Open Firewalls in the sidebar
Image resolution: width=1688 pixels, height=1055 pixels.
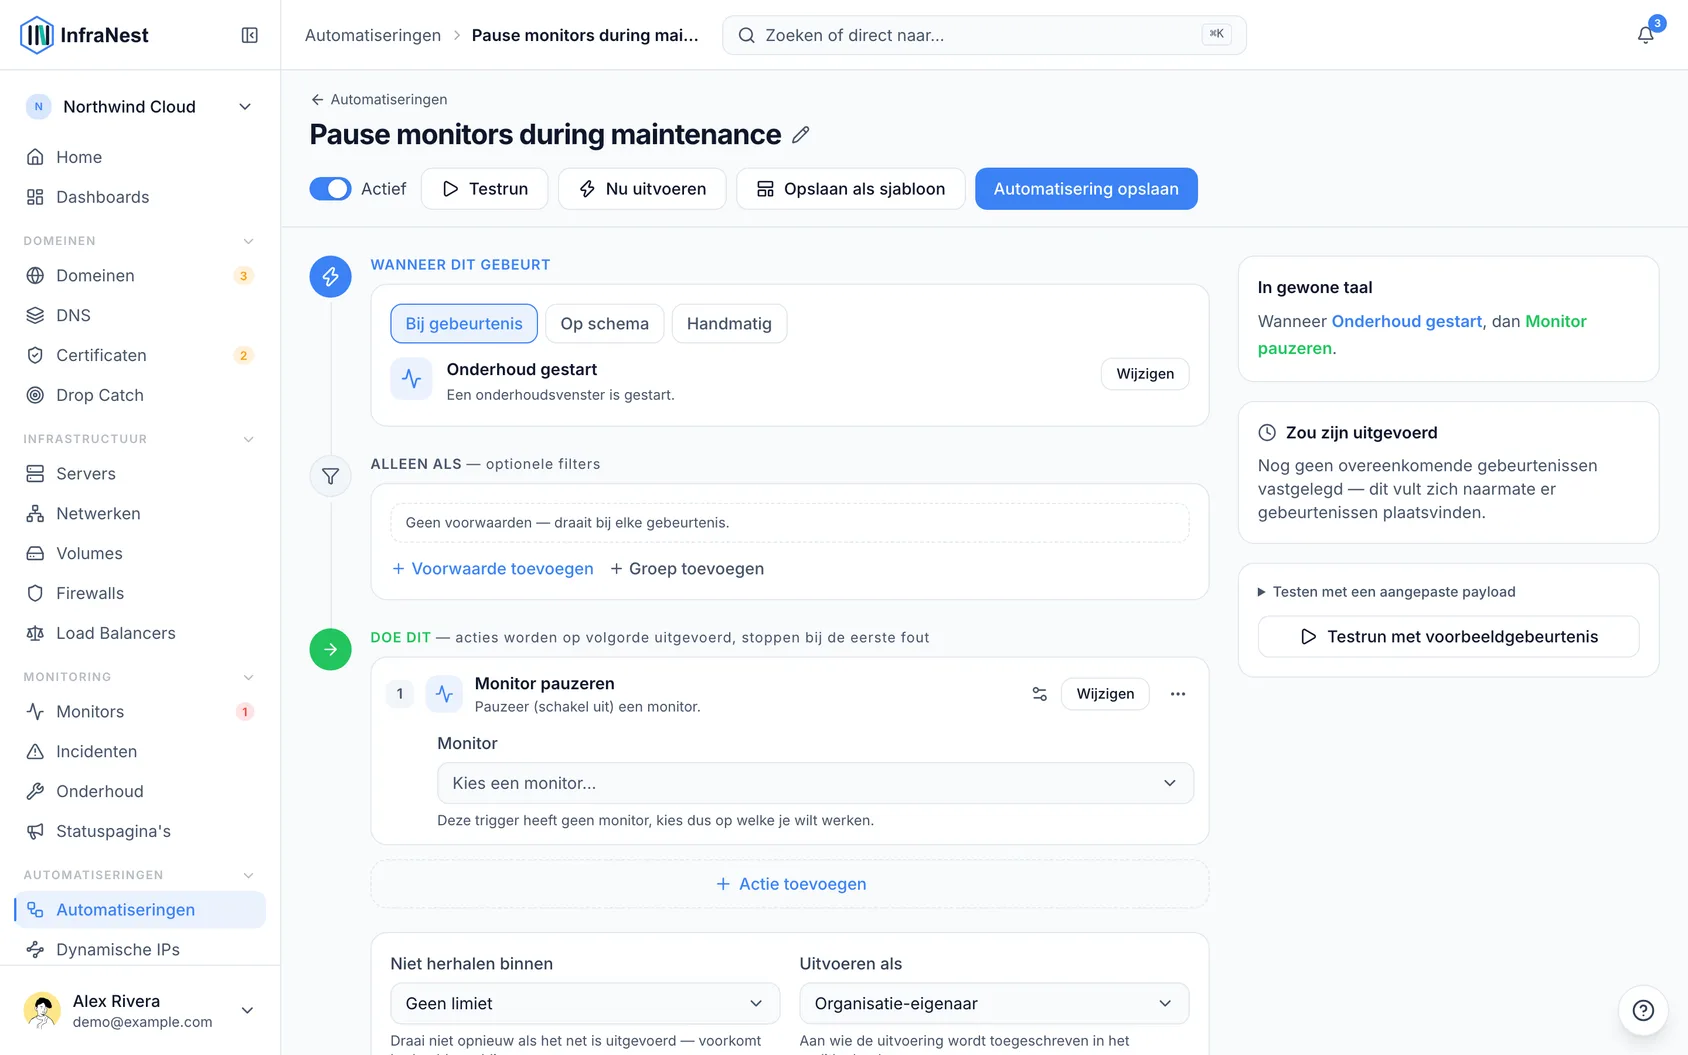coord(140,593)
